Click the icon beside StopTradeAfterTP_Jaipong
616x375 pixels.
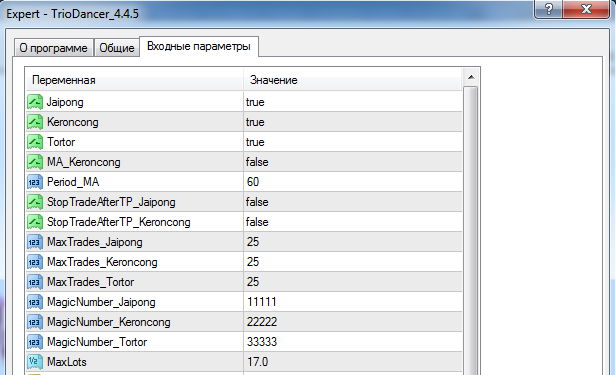coord(35,202)
